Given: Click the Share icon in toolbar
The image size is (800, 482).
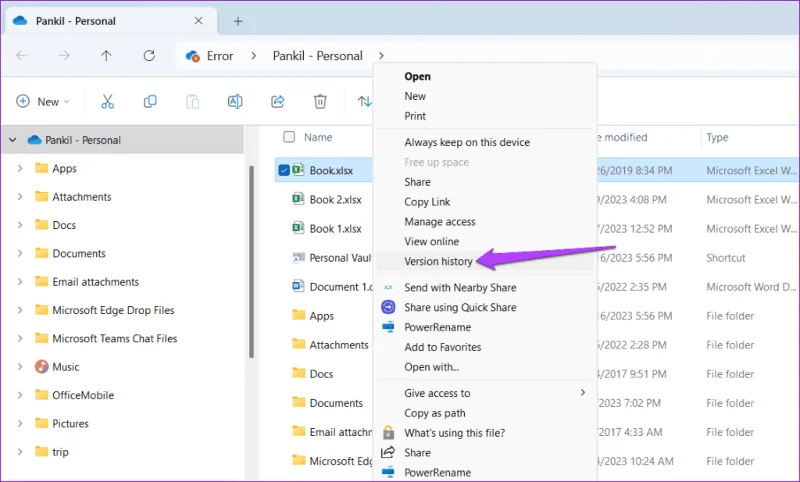Looking at the screenshot, I should click(278, 102).
